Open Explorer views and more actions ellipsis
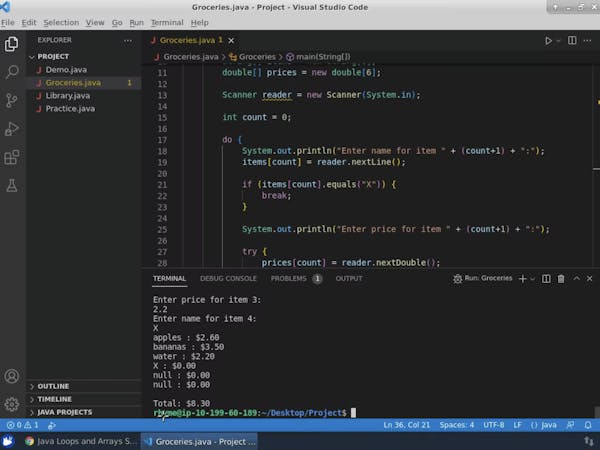The width and height of the screenshot is (600, 450). [128, 40]
